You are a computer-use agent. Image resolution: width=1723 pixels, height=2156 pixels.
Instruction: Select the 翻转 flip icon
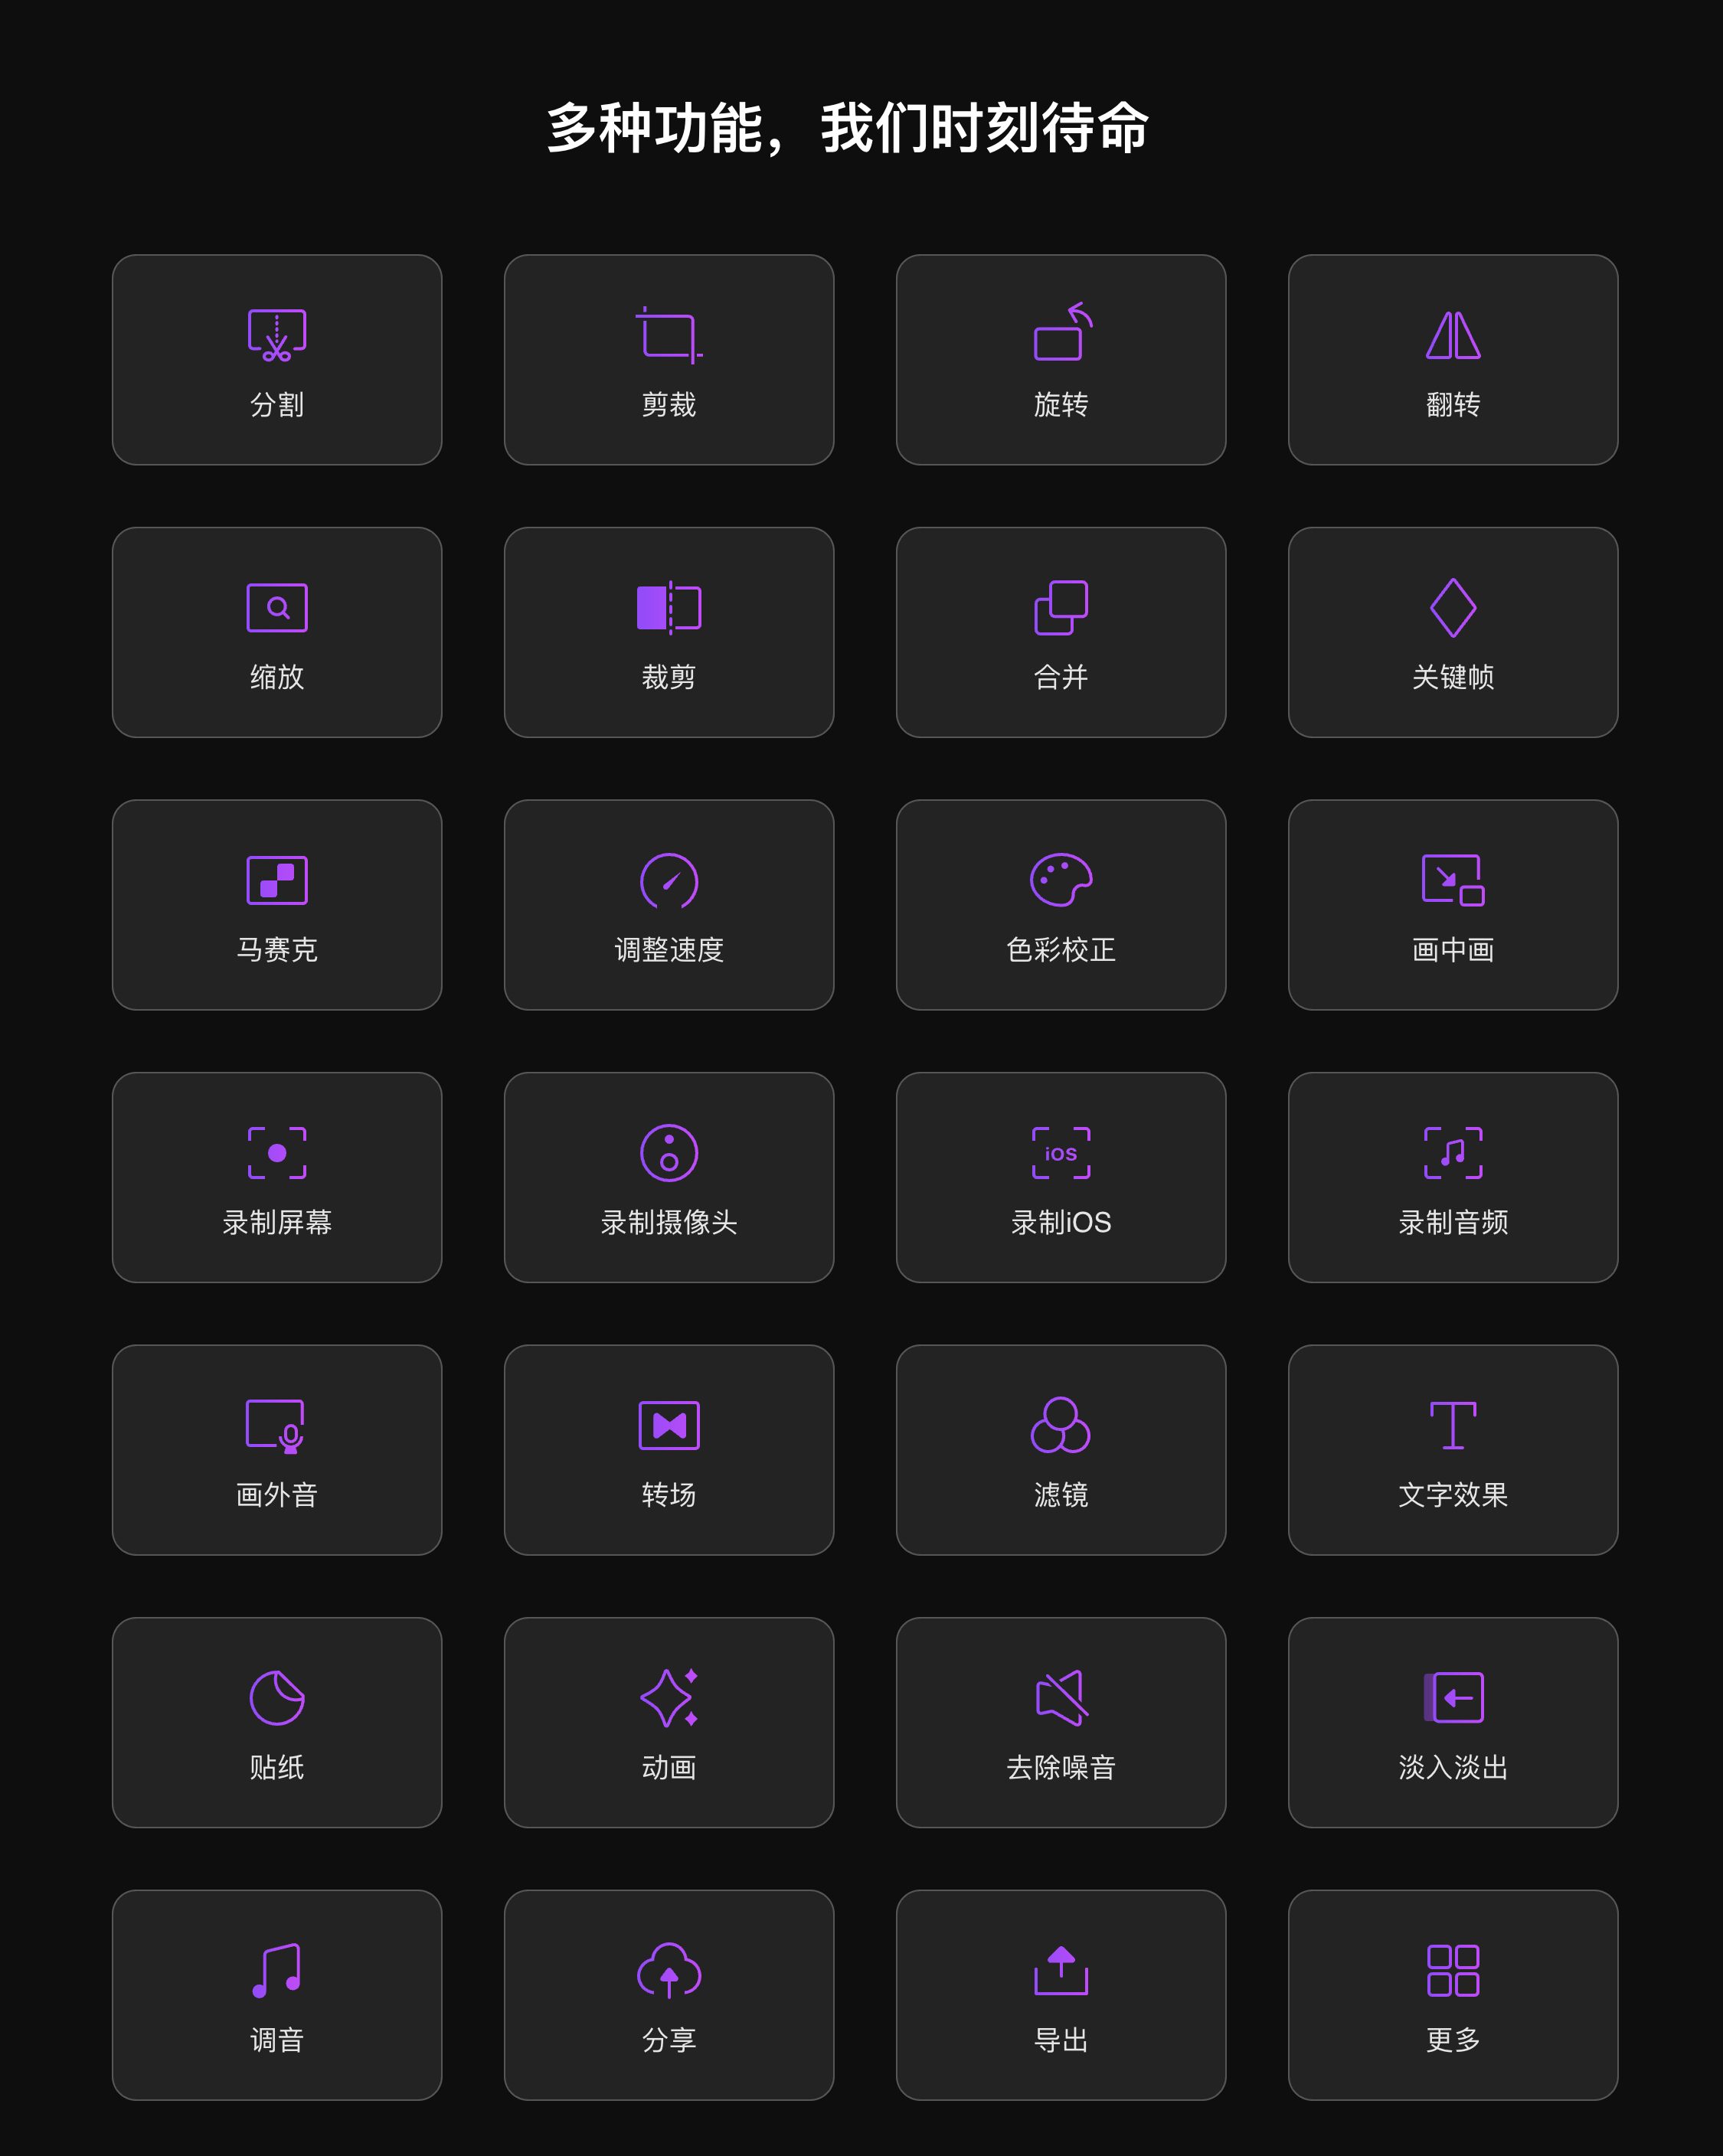click(x=1453, y=335)
